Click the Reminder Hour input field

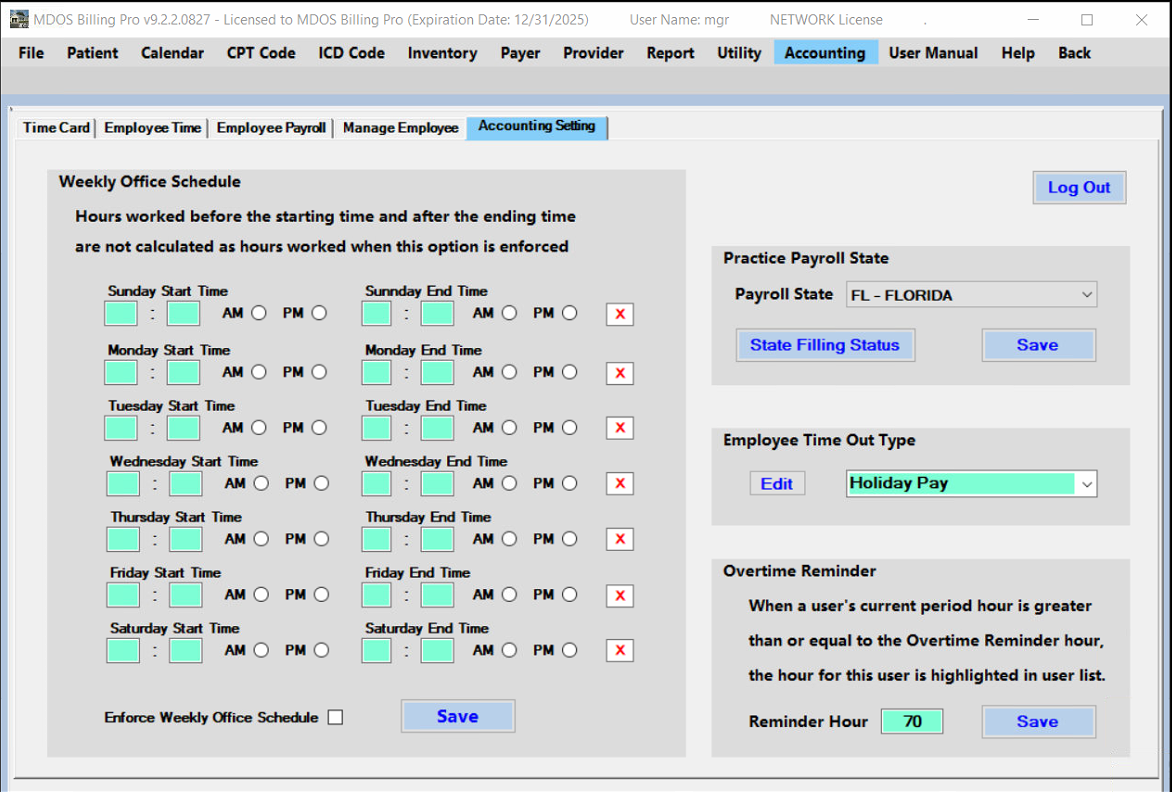pos(911,721)
